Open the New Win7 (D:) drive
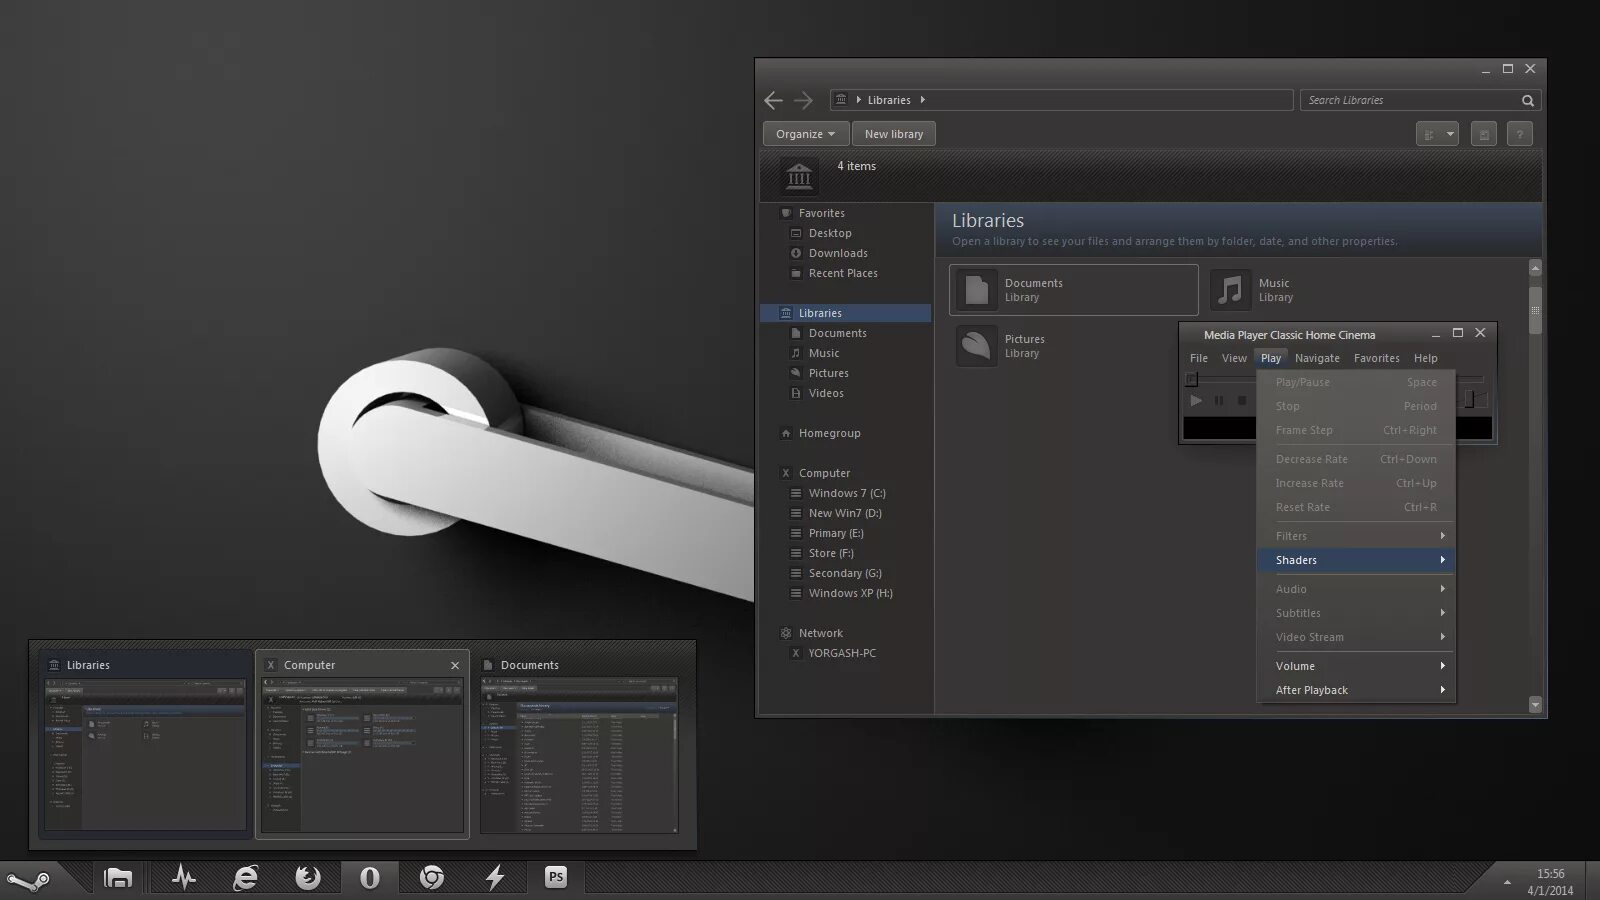This screenshot has height=900, width=1600. (845, 513)
